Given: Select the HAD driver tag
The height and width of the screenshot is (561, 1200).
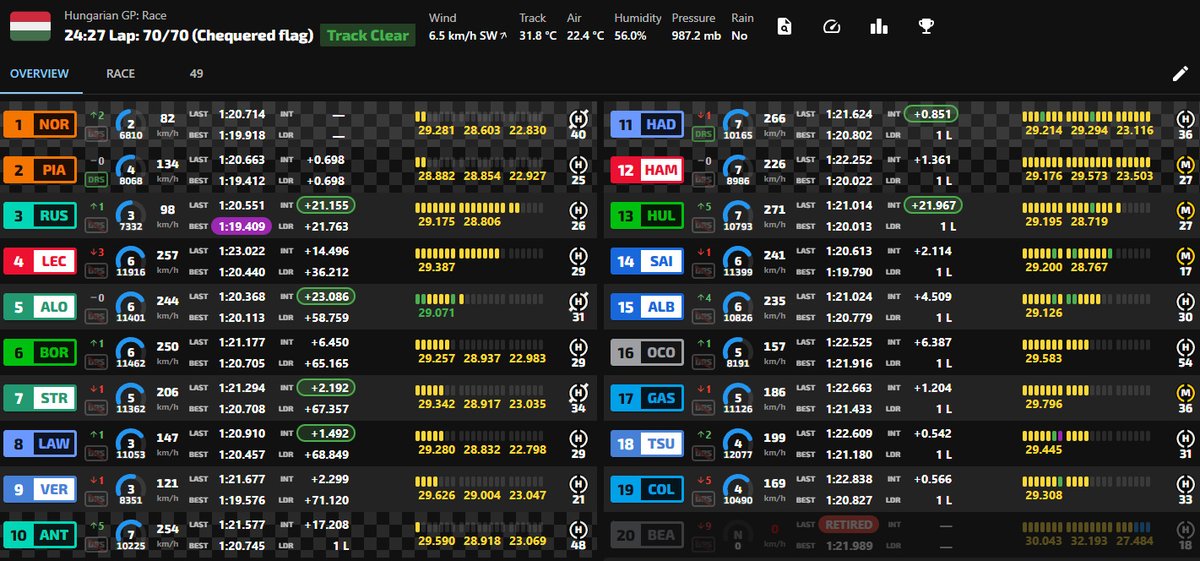Looking at the screenshot, I should [x=647, y=125].
